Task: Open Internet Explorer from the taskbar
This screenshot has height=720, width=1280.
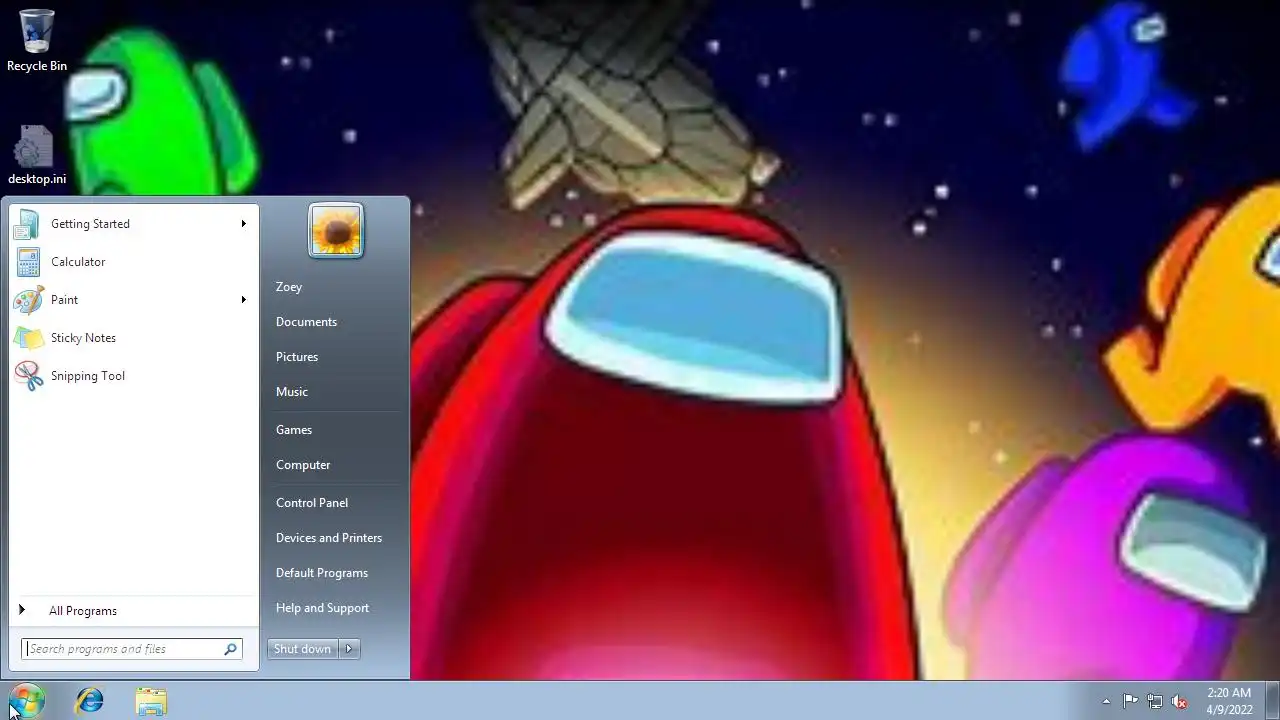Action: click(x=90, y=701)
